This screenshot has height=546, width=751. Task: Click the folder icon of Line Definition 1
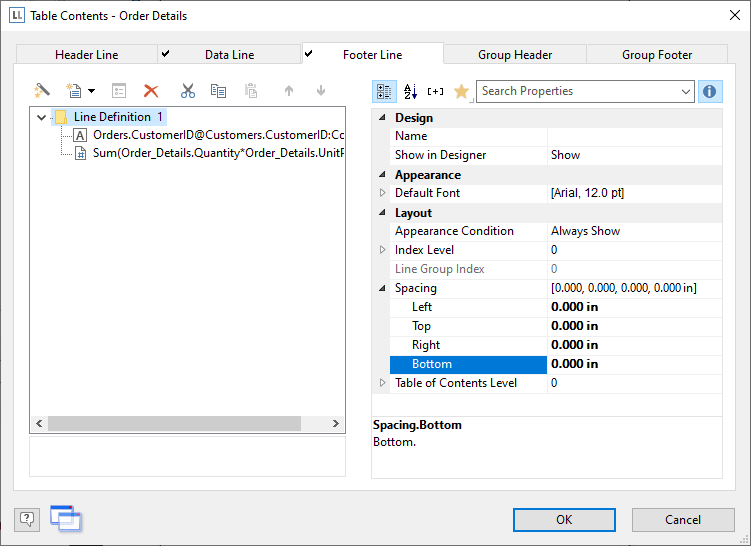coord(61,117)
